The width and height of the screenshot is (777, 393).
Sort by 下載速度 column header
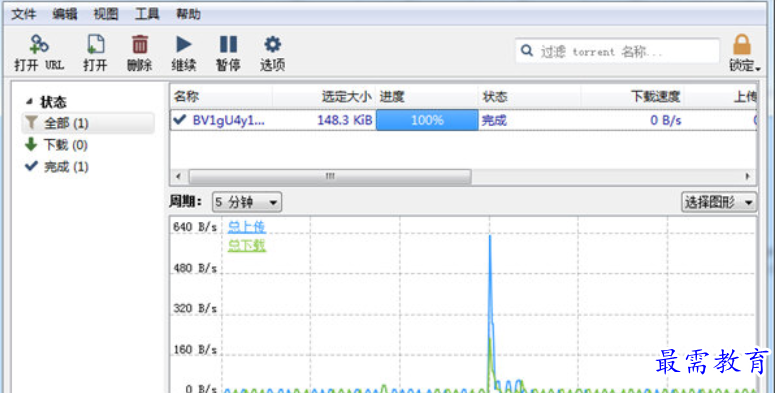pos(633,96)
